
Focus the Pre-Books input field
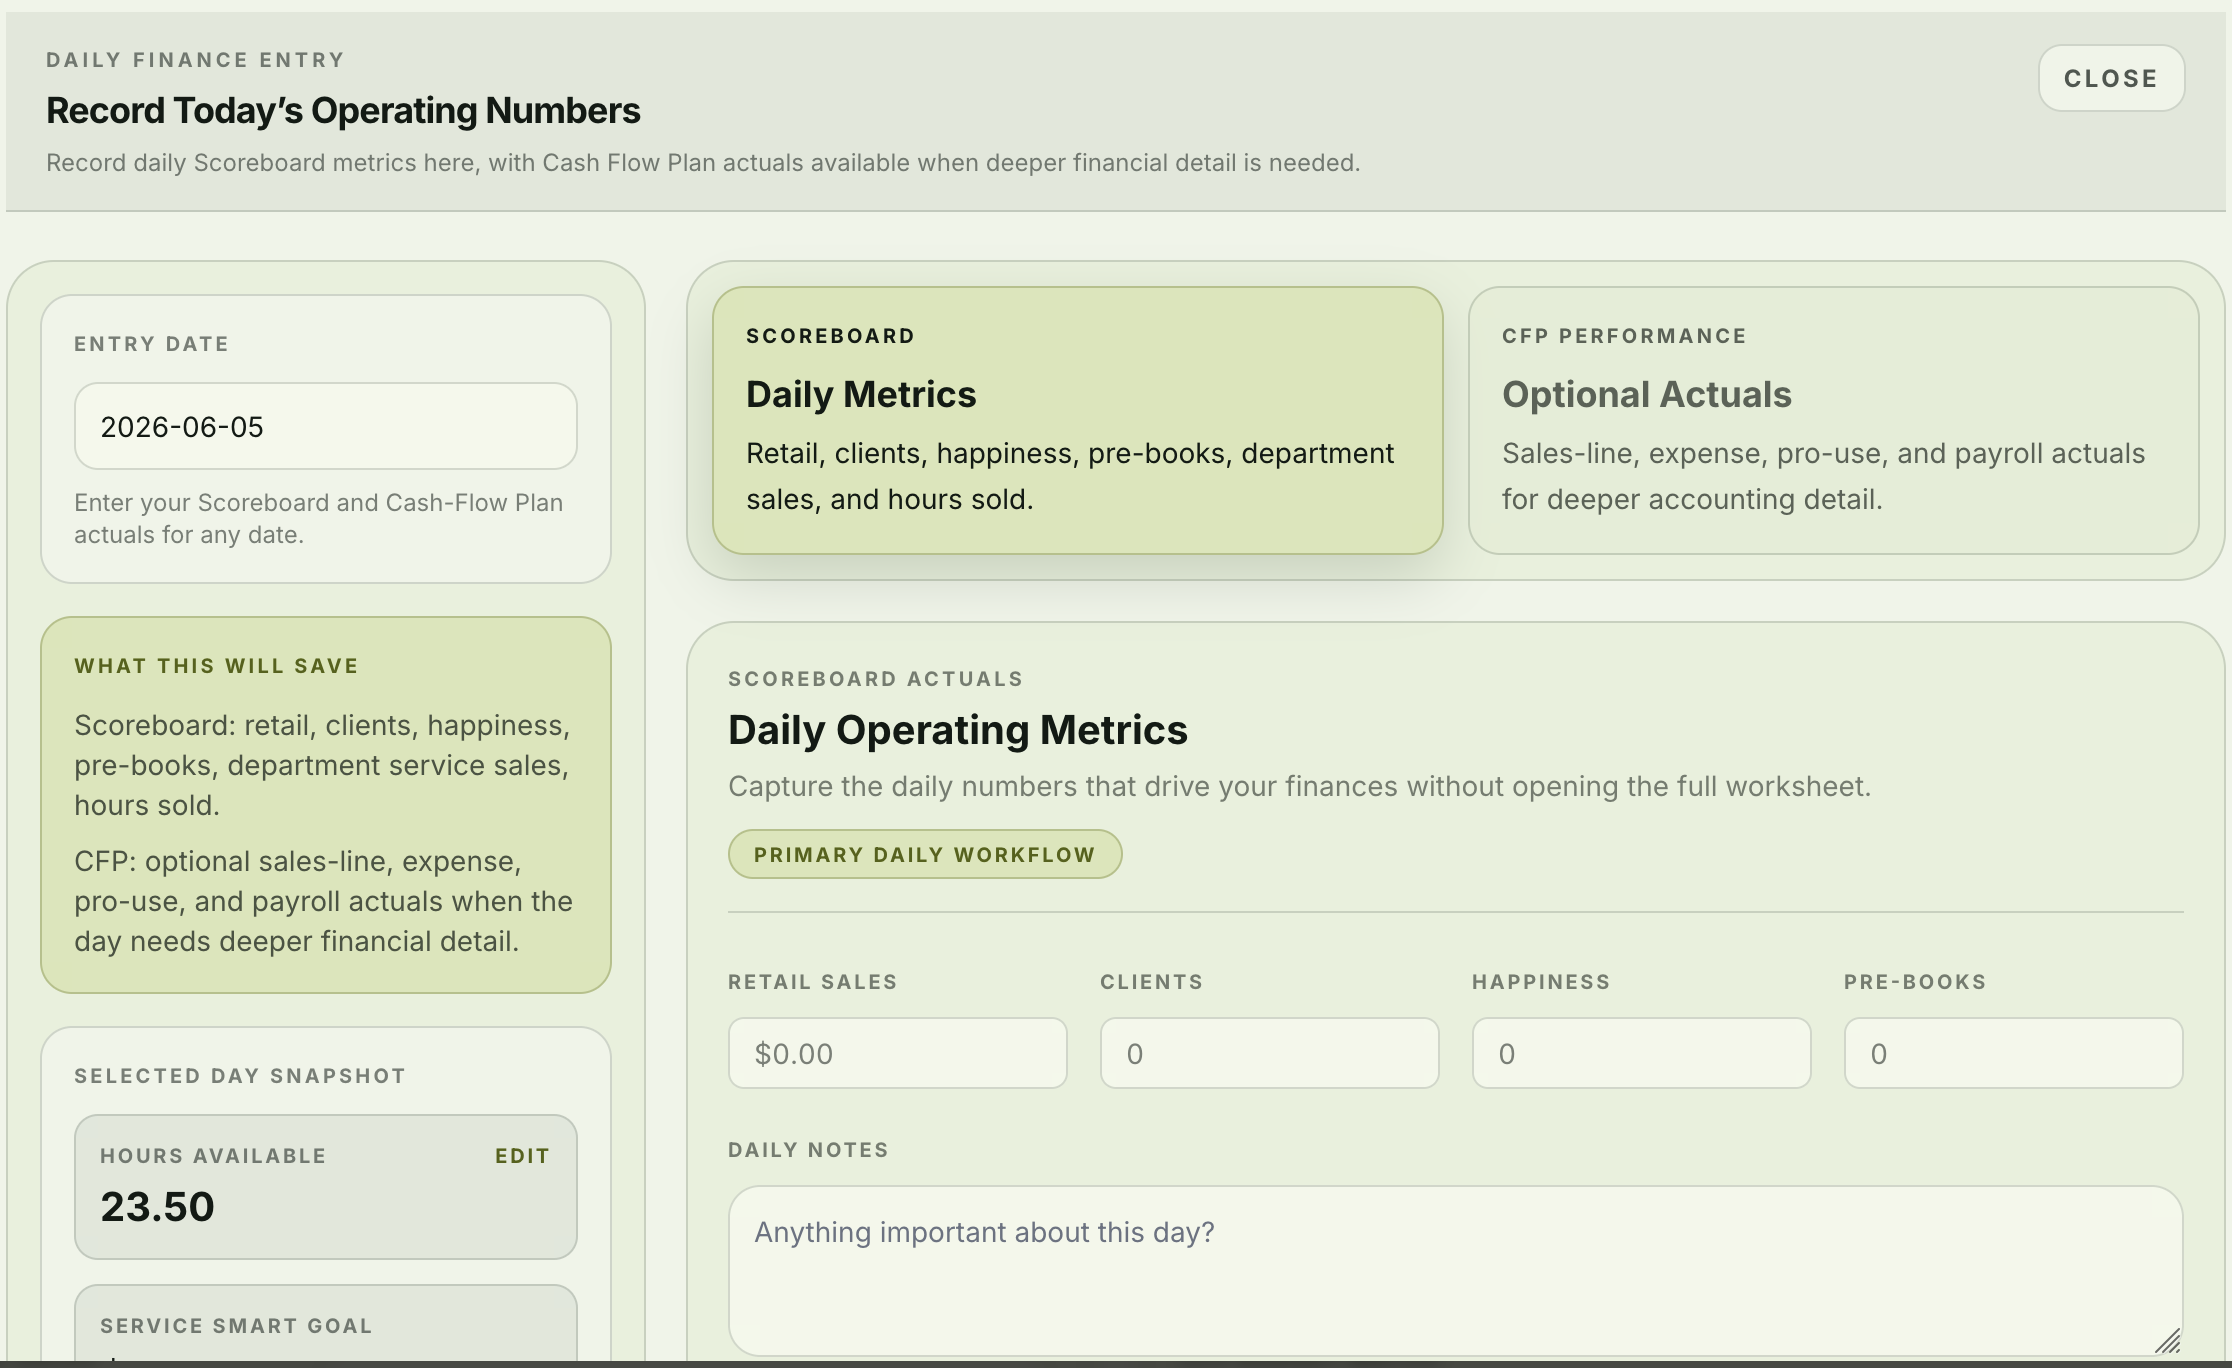[x=2014, y=1053]
